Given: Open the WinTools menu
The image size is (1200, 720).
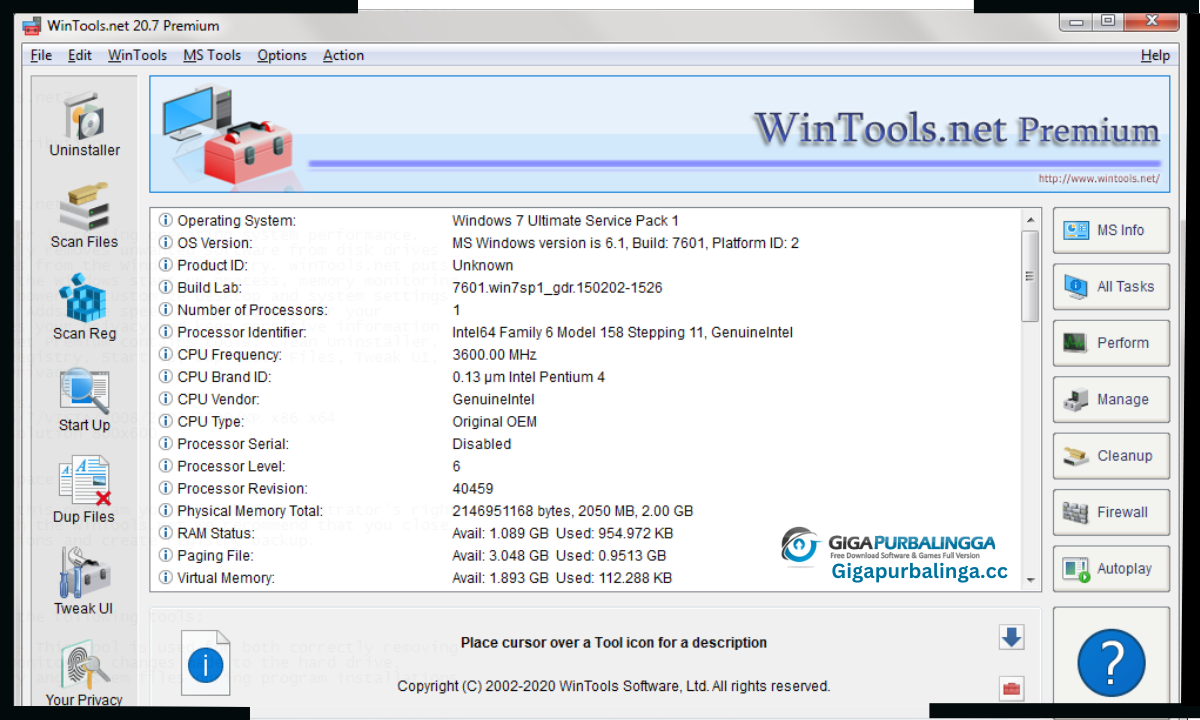Looking at the screenshot, I should (137, 55).
